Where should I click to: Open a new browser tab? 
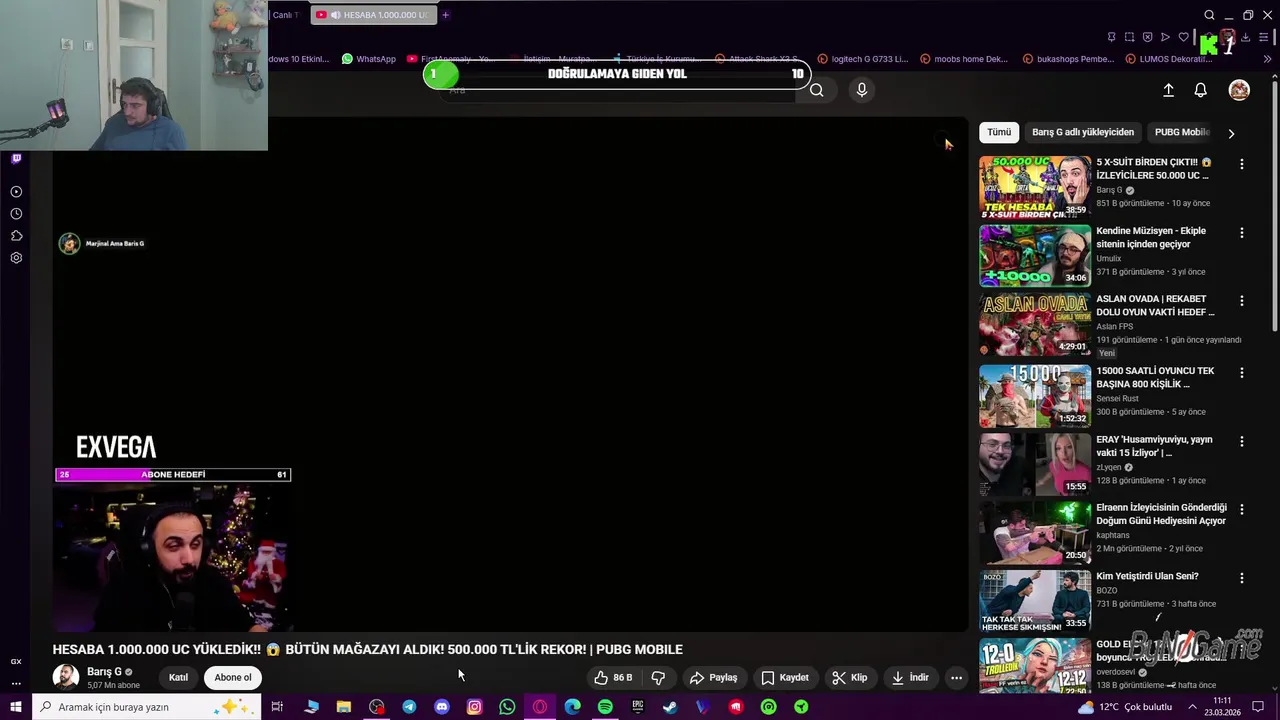tap(446, 15)
